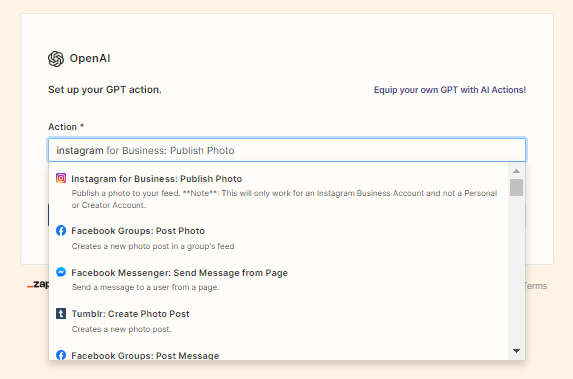Viewport: 573px width, 379px height.
Task: Click the Facebook icon beside Post Message
Action: pyautogui.click(x=61, y=355)
